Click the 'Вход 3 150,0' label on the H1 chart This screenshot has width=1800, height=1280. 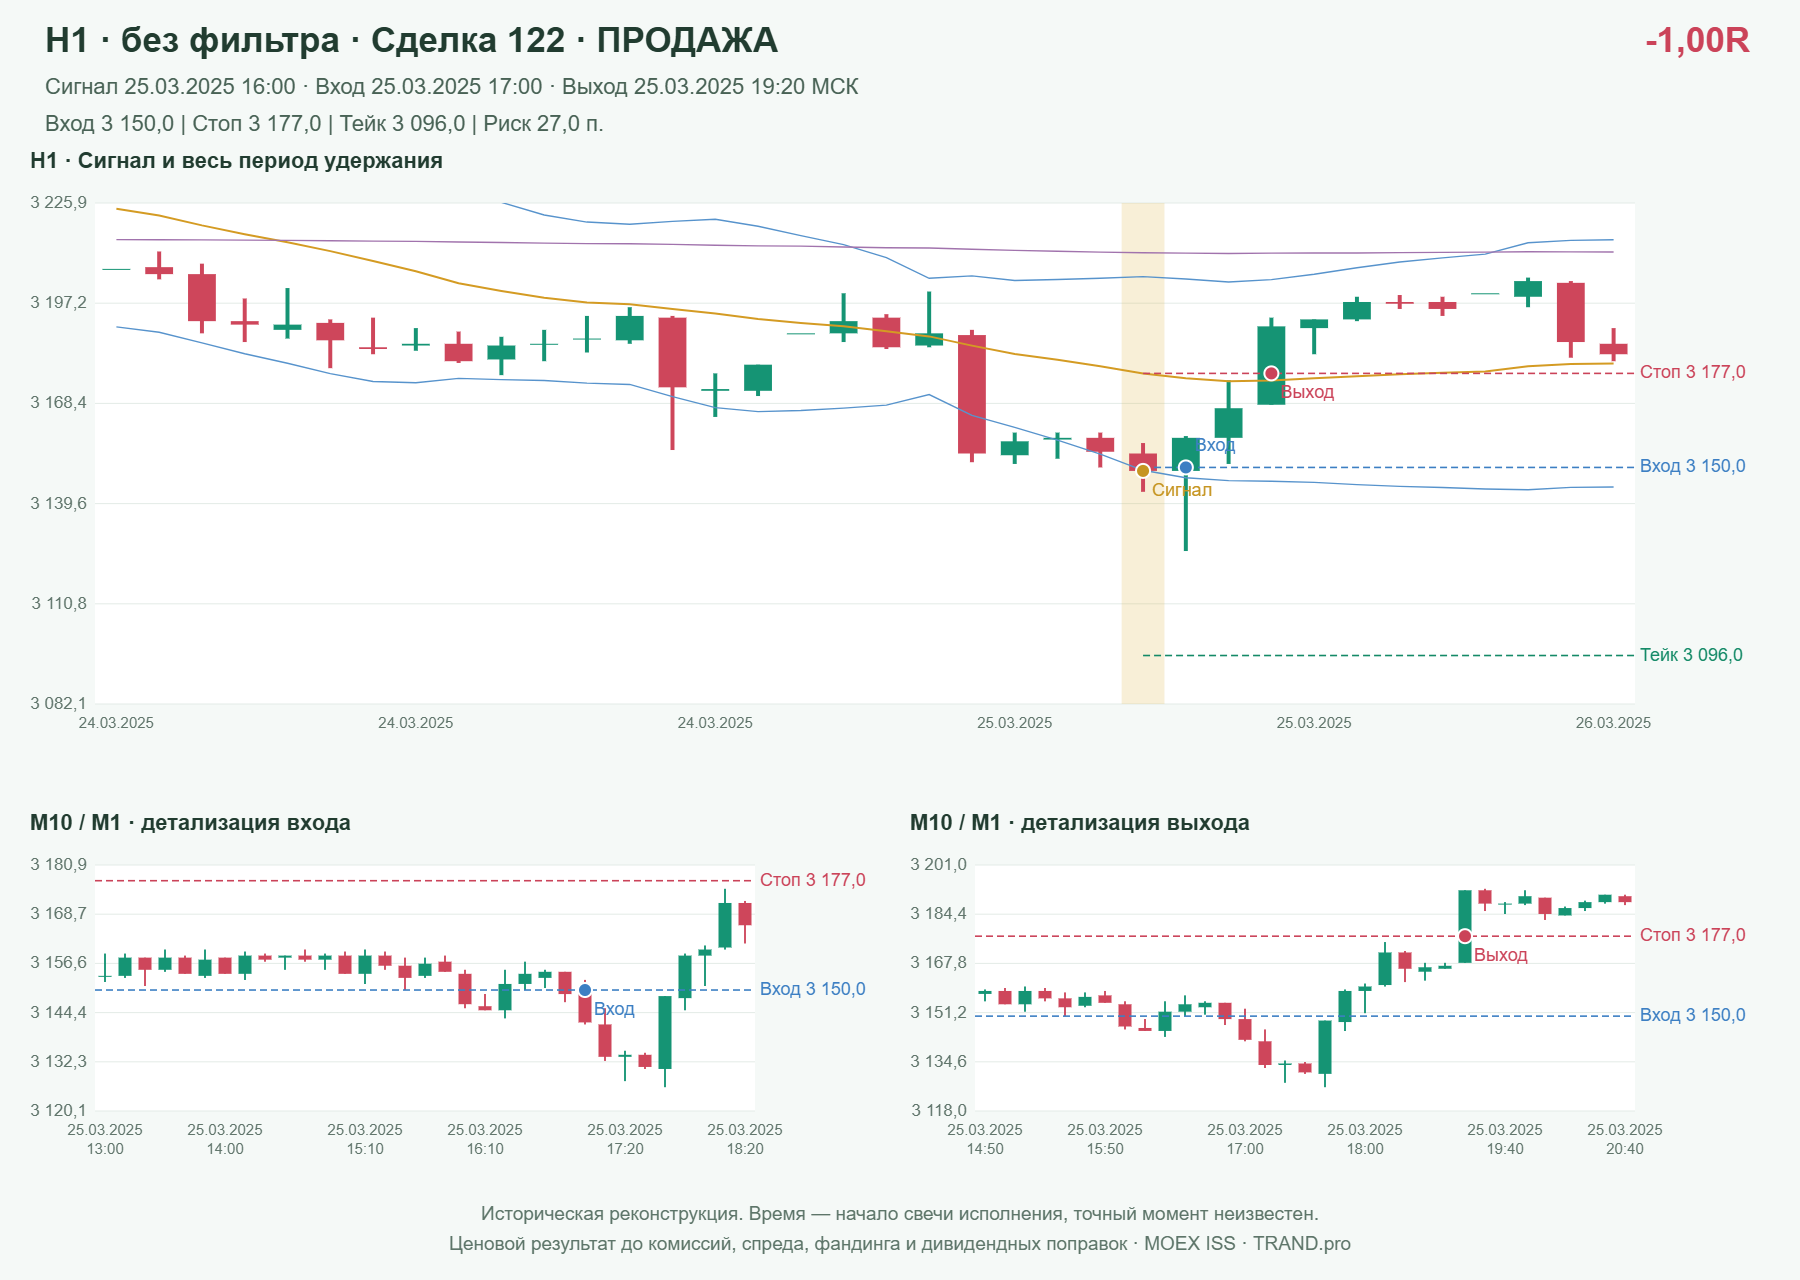tap(1692, 466)
